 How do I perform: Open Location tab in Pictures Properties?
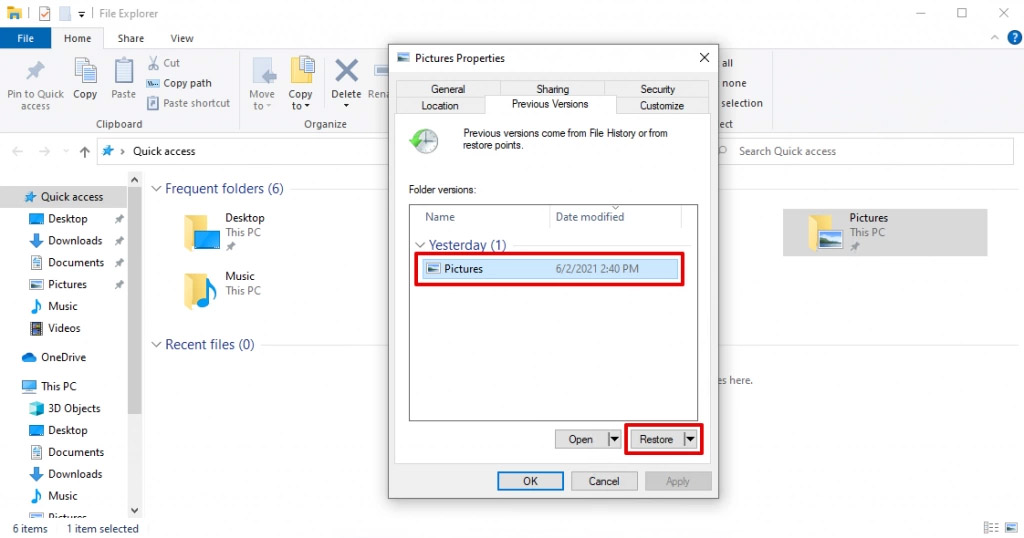coord(440,106)
